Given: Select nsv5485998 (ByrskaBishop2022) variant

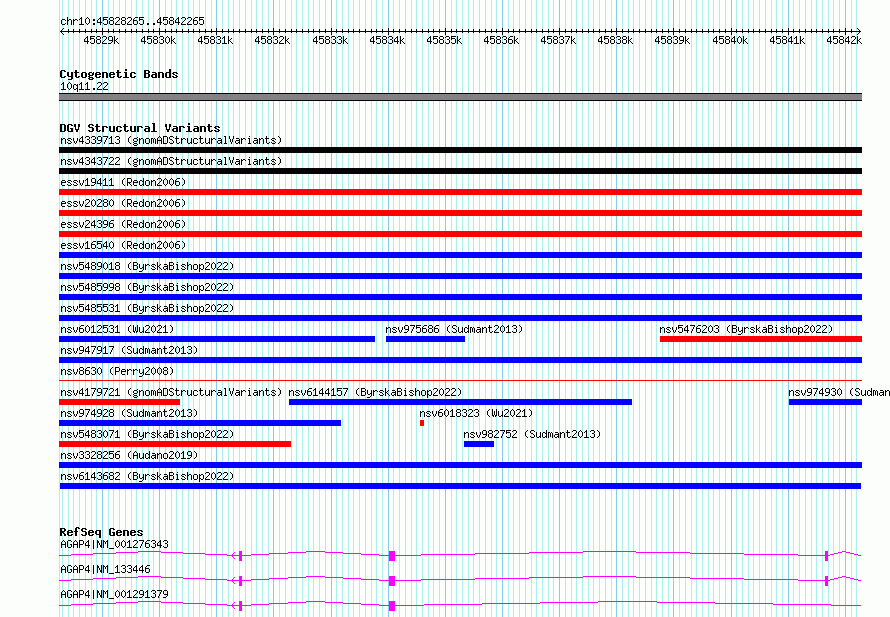Looking at the screenshot, I should tap(147, 287).
